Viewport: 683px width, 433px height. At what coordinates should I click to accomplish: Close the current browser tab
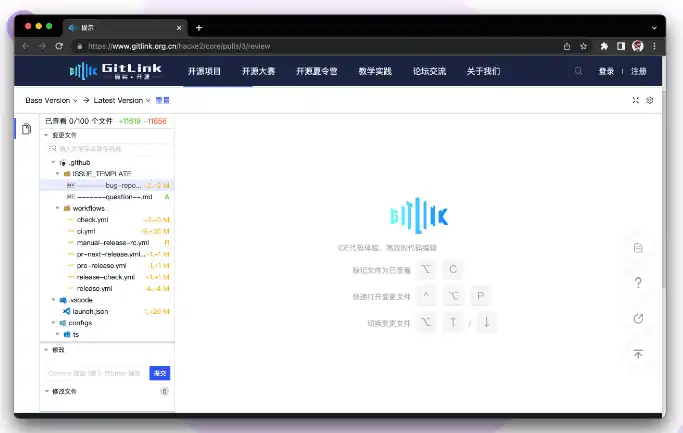point(179,28)
